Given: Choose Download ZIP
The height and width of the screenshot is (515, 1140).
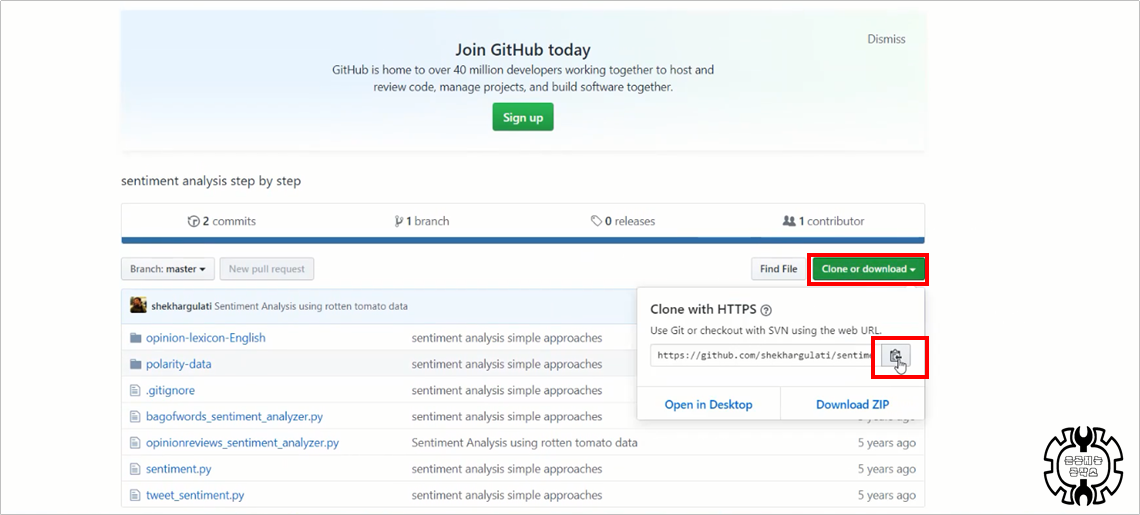Looking at the screenshot, I should click(x=852, y=404).
